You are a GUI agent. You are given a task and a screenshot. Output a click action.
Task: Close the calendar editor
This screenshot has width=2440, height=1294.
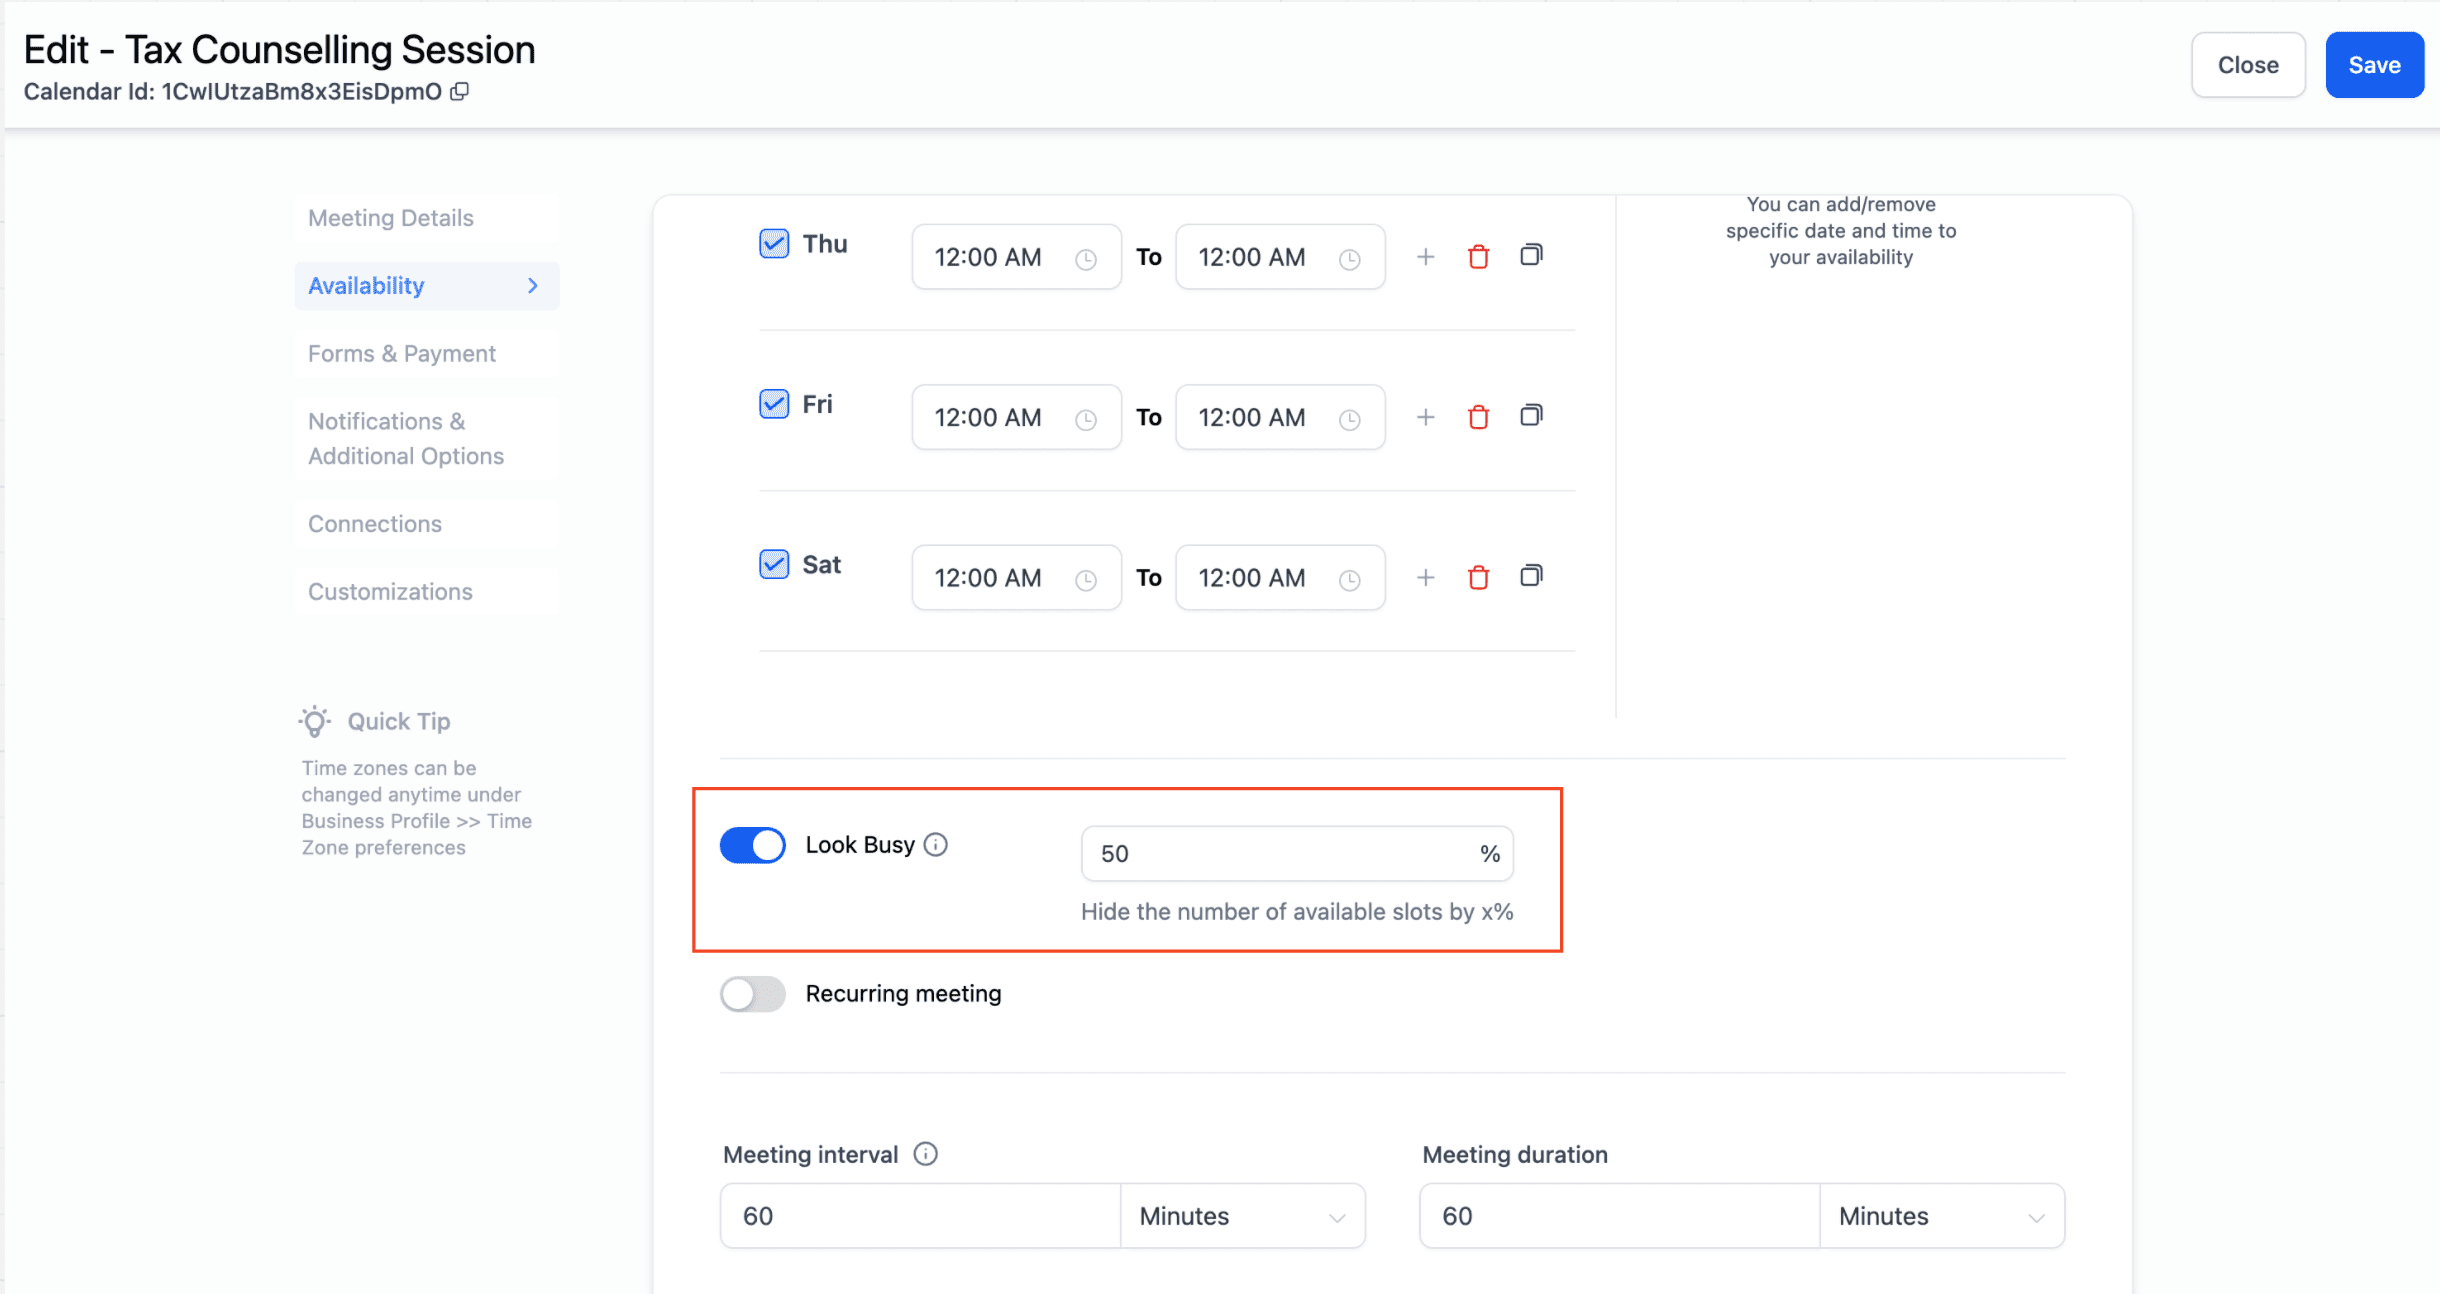click(x=2248, y=65)
